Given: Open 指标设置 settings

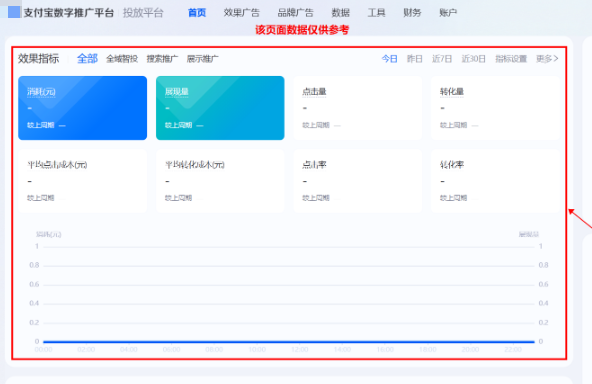Looking at the screenshot, I should click(x=511, y=59).
